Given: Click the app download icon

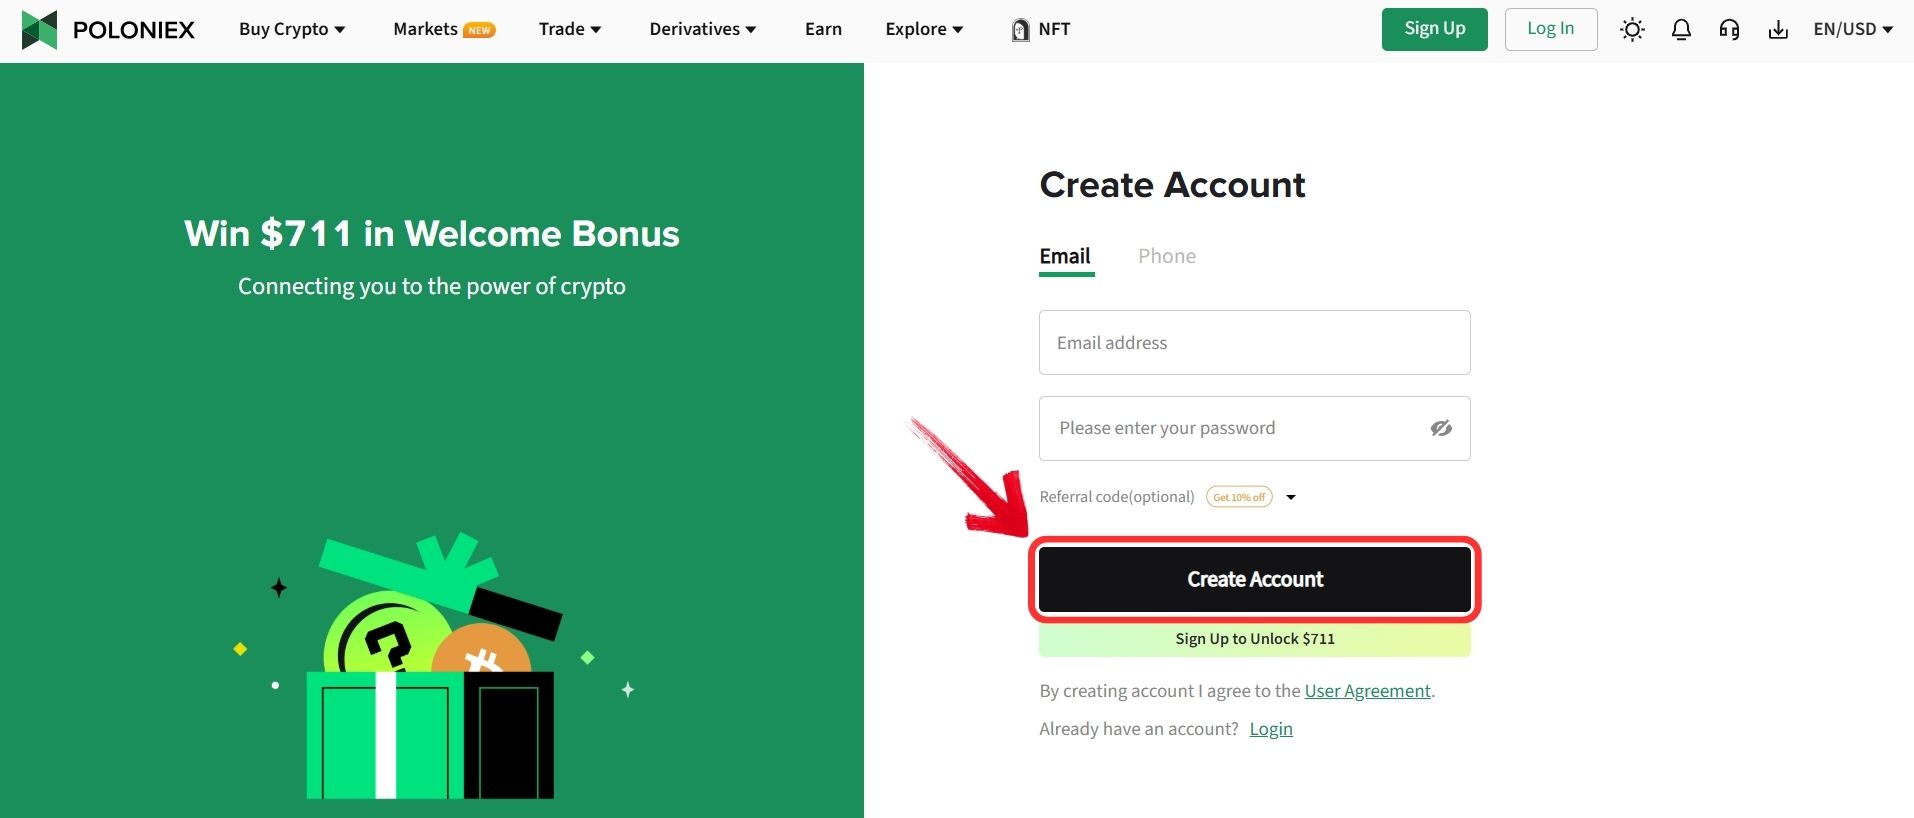Looking at the screenshot, I should pos(1779,29).
